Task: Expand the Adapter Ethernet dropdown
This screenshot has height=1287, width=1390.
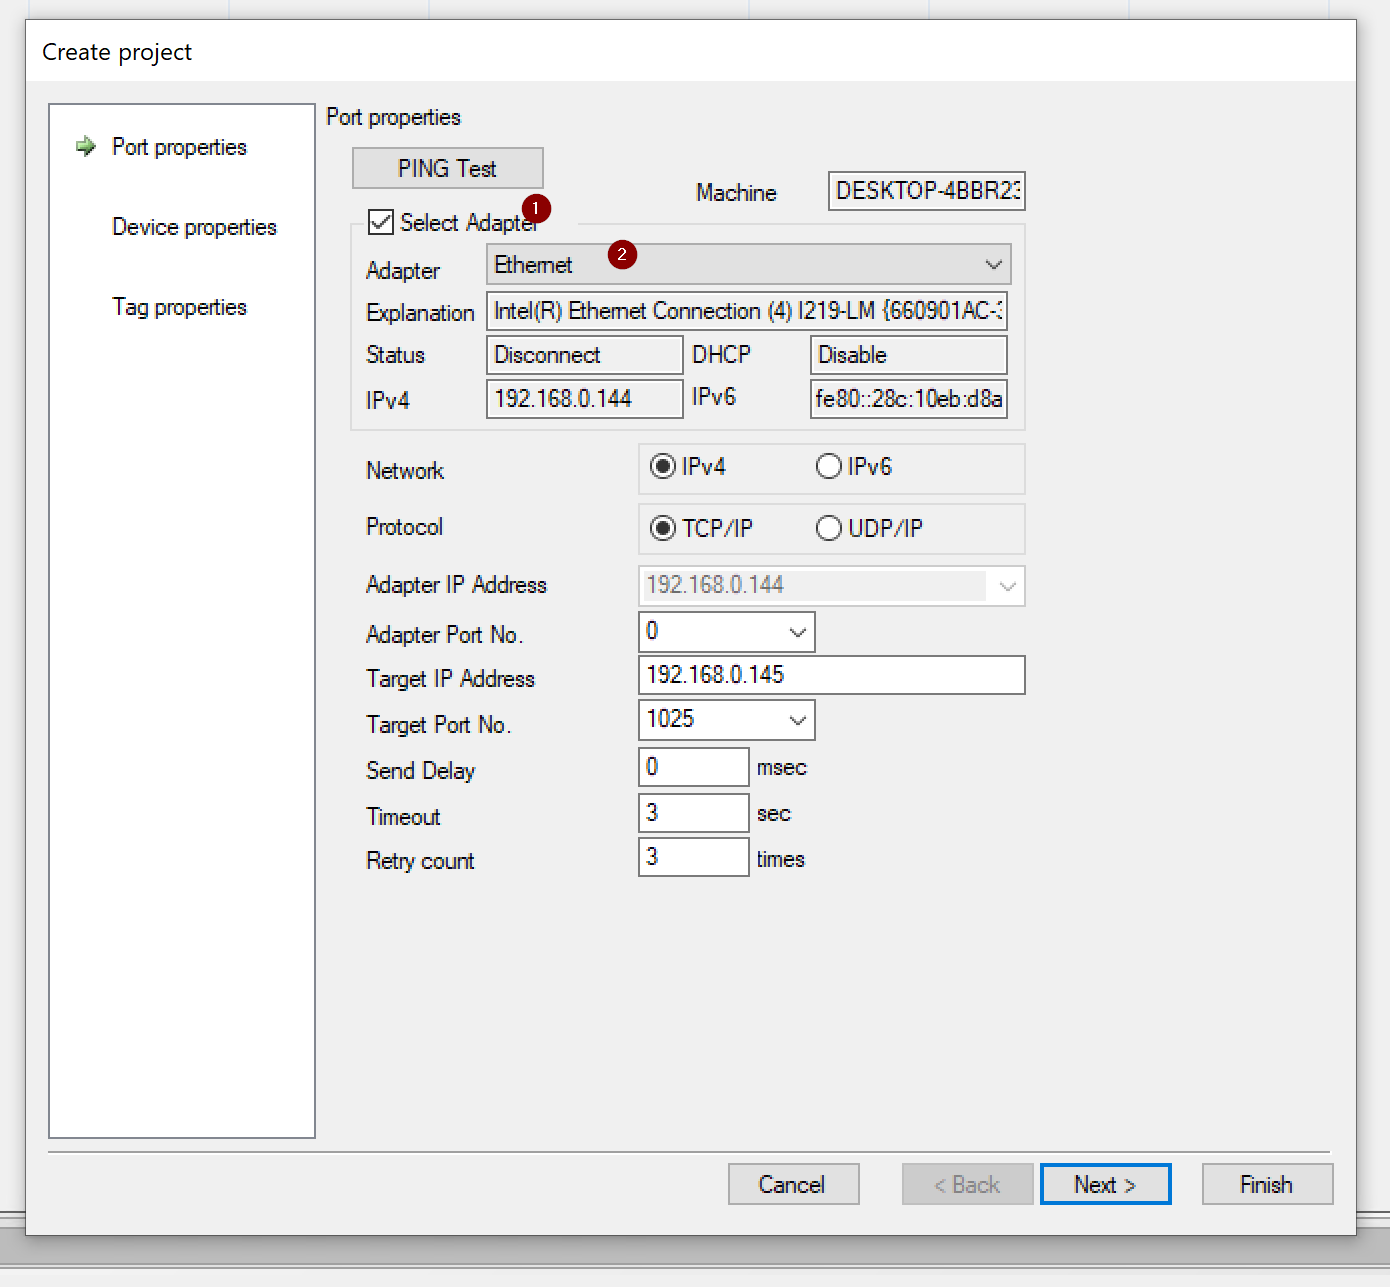Action: click(992, 265)
